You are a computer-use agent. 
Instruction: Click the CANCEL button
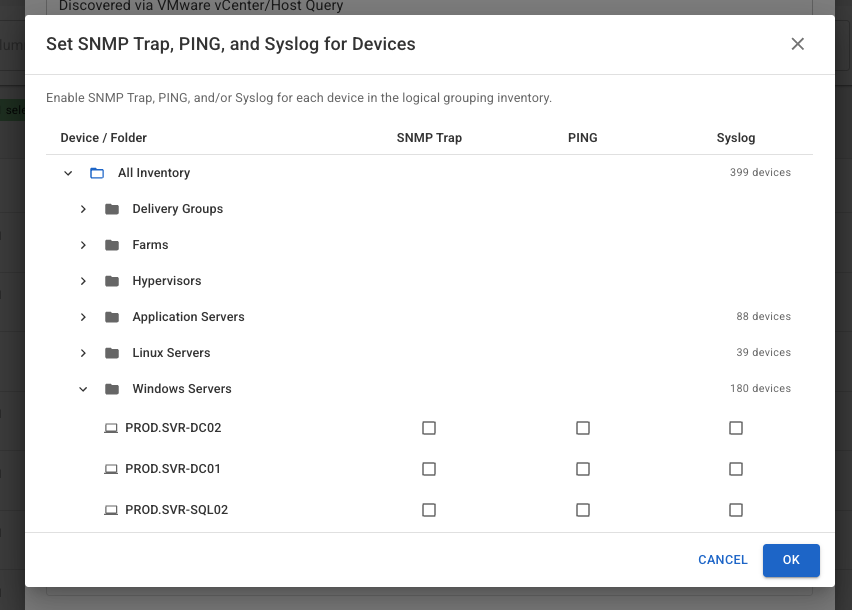click(723, 560)
